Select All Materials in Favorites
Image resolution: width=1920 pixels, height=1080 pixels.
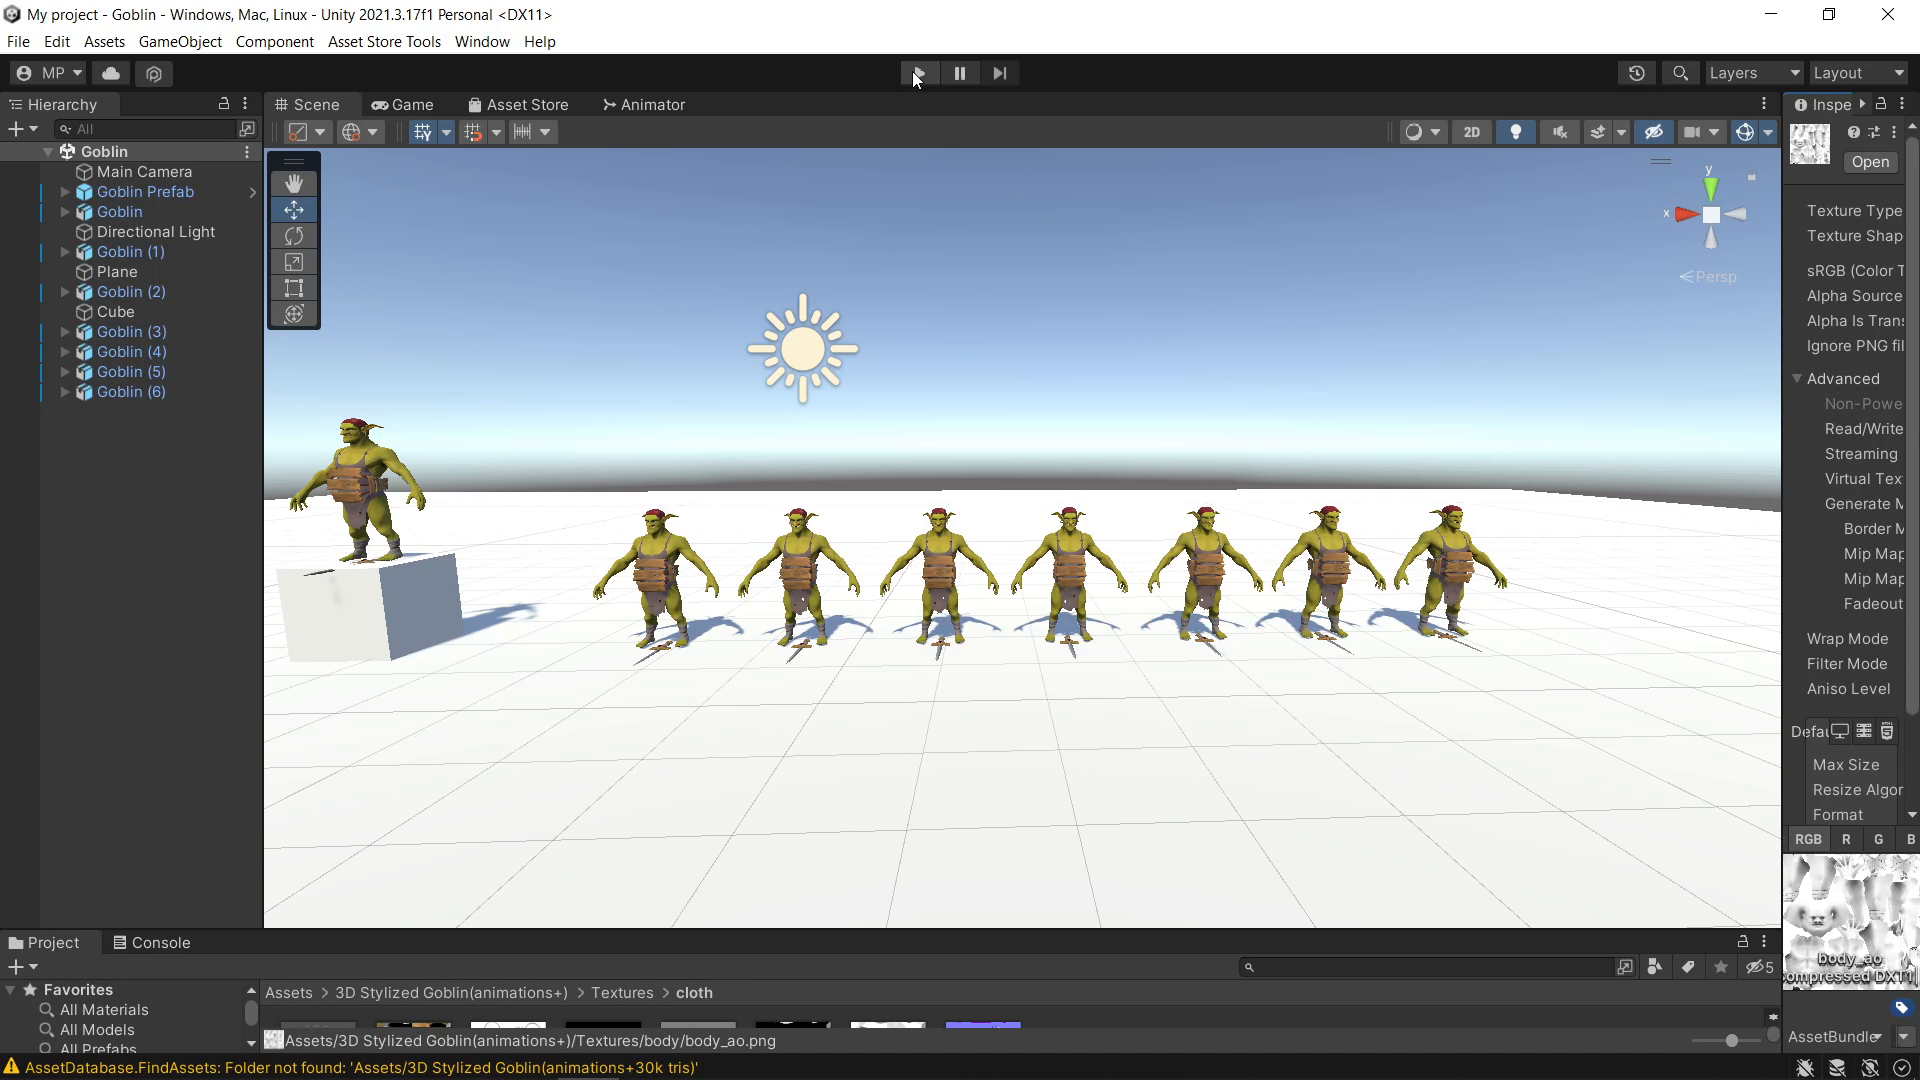pos(104,1010)
